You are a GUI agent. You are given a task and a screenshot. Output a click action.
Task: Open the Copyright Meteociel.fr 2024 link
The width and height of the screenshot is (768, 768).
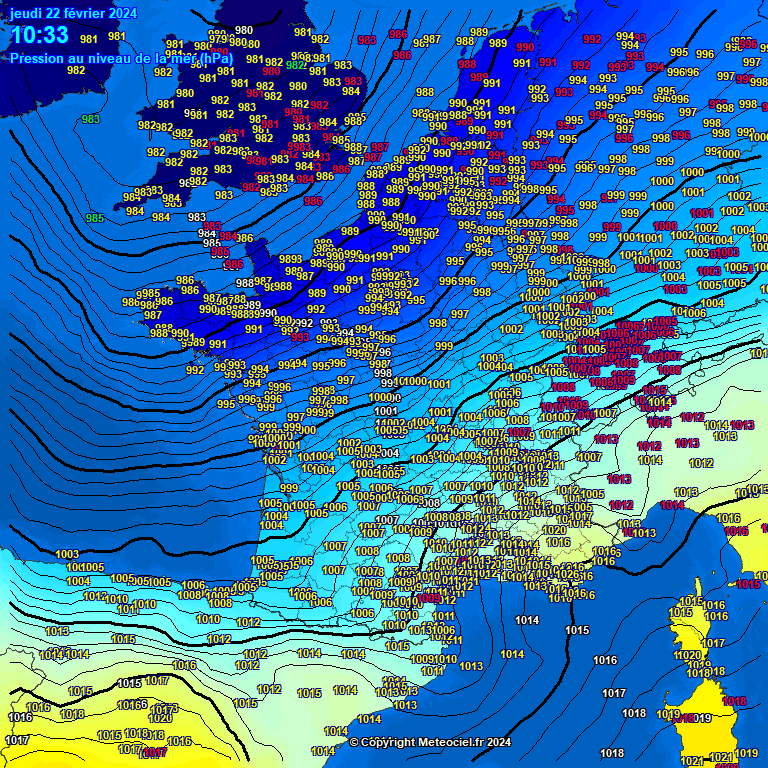click(430, 741)
